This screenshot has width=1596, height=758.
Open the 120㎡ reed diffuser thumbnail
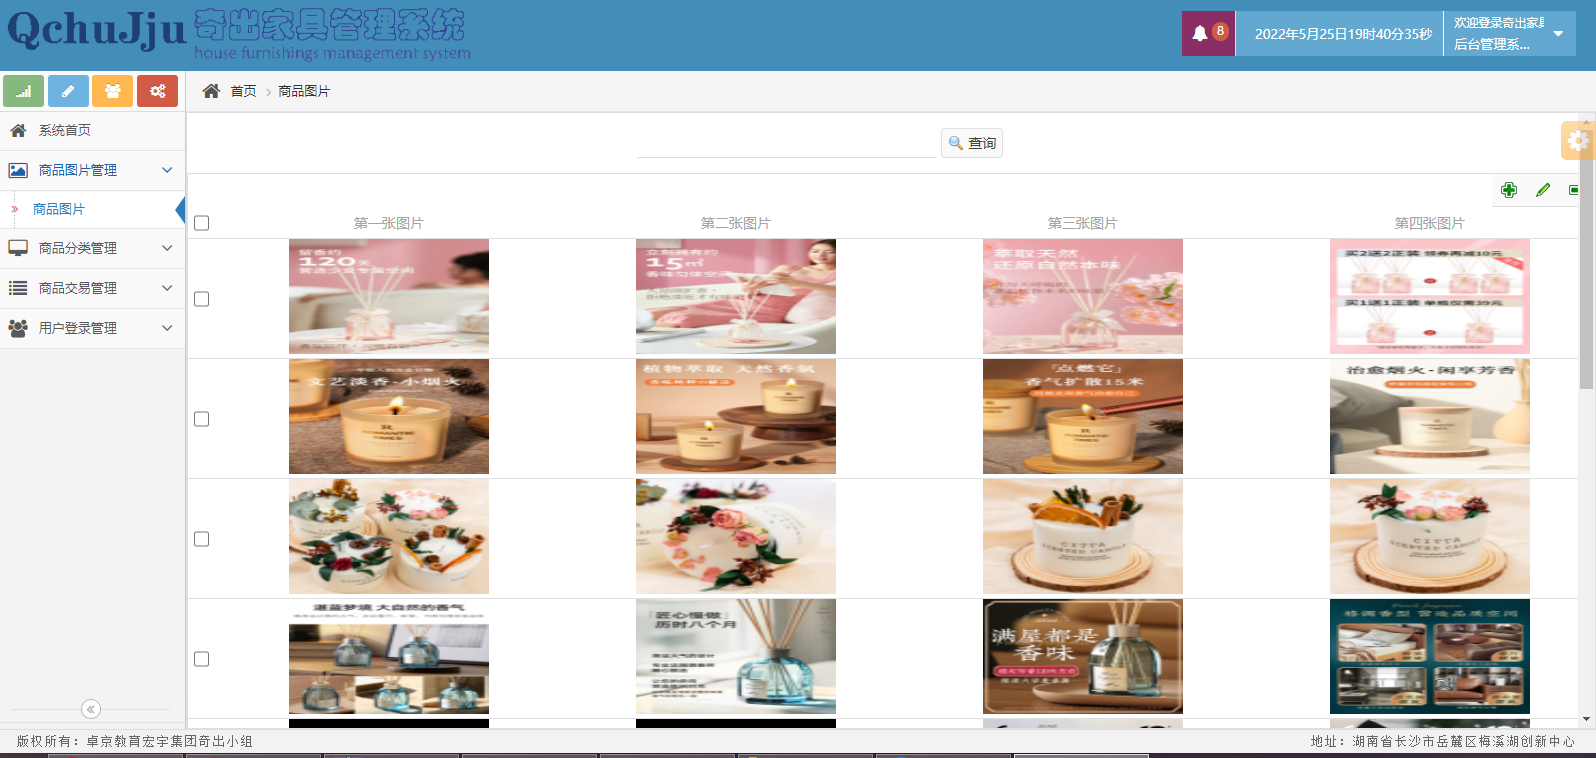coord(389,296)
